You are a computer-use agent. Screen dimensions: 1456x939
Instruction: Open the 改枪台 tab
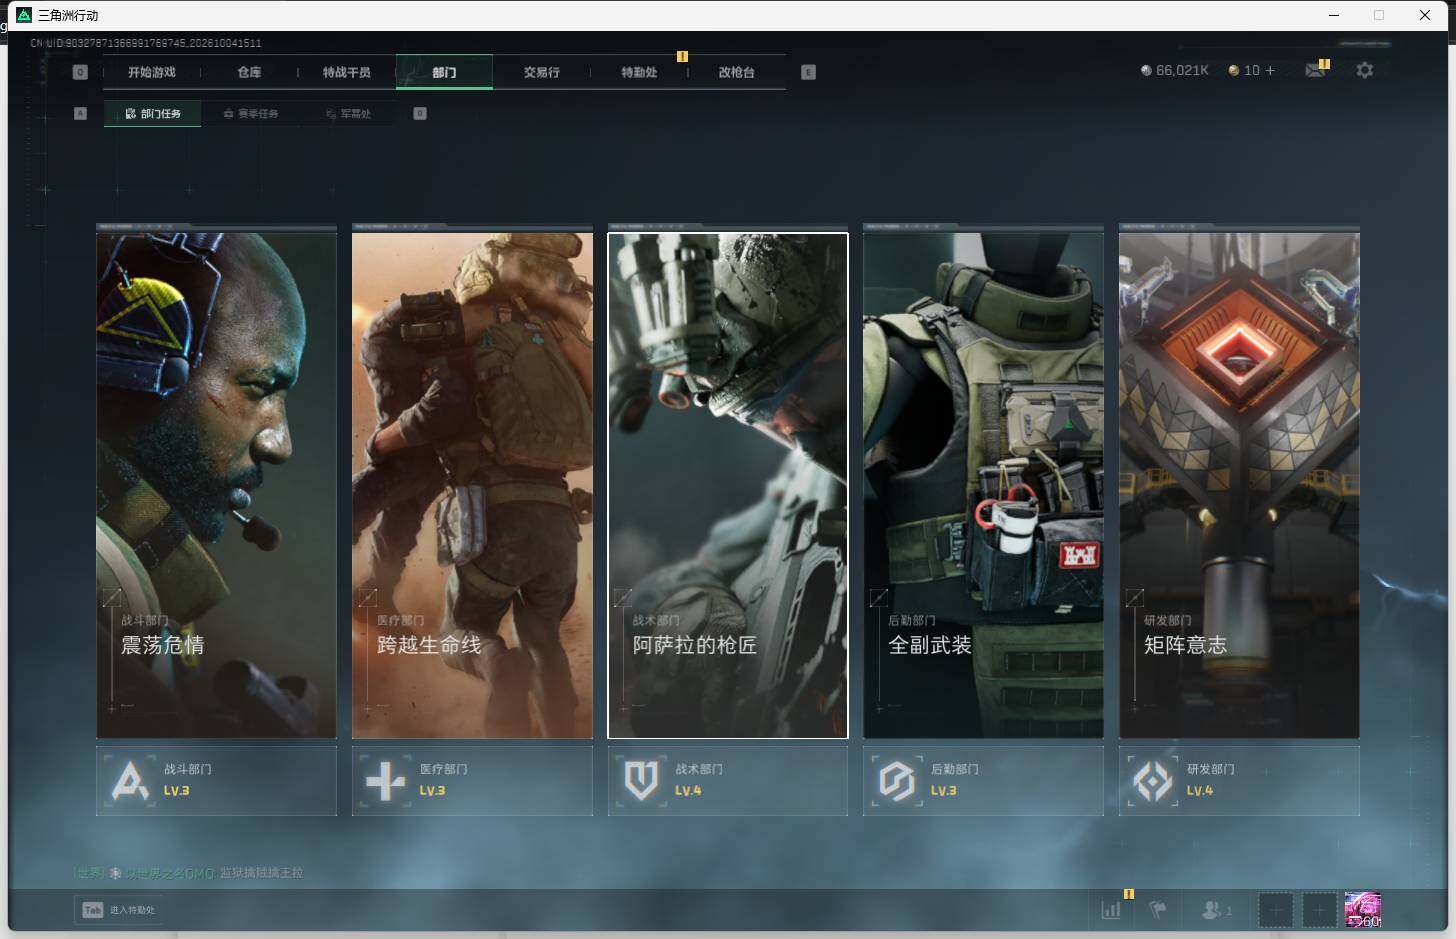click(x=737, y=72)
